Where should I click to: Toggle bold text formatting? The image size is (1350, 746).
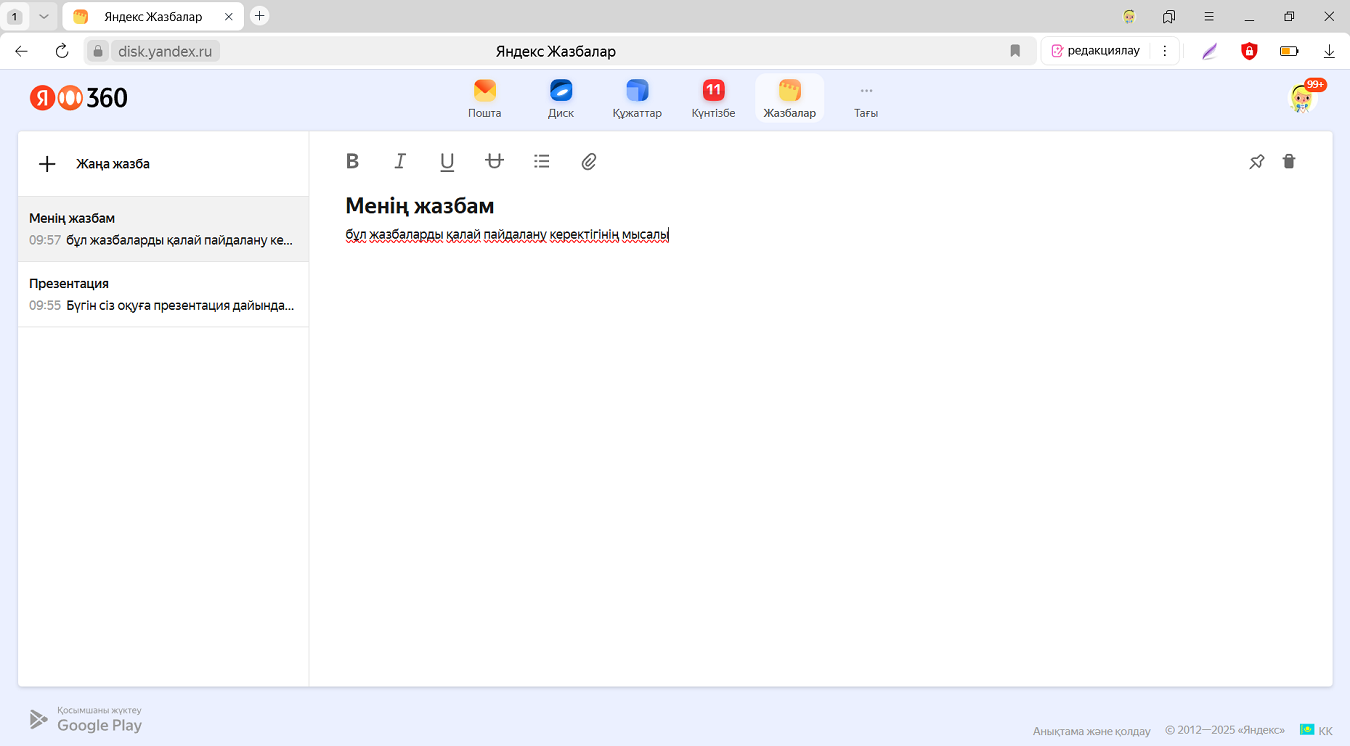[352, 161]
